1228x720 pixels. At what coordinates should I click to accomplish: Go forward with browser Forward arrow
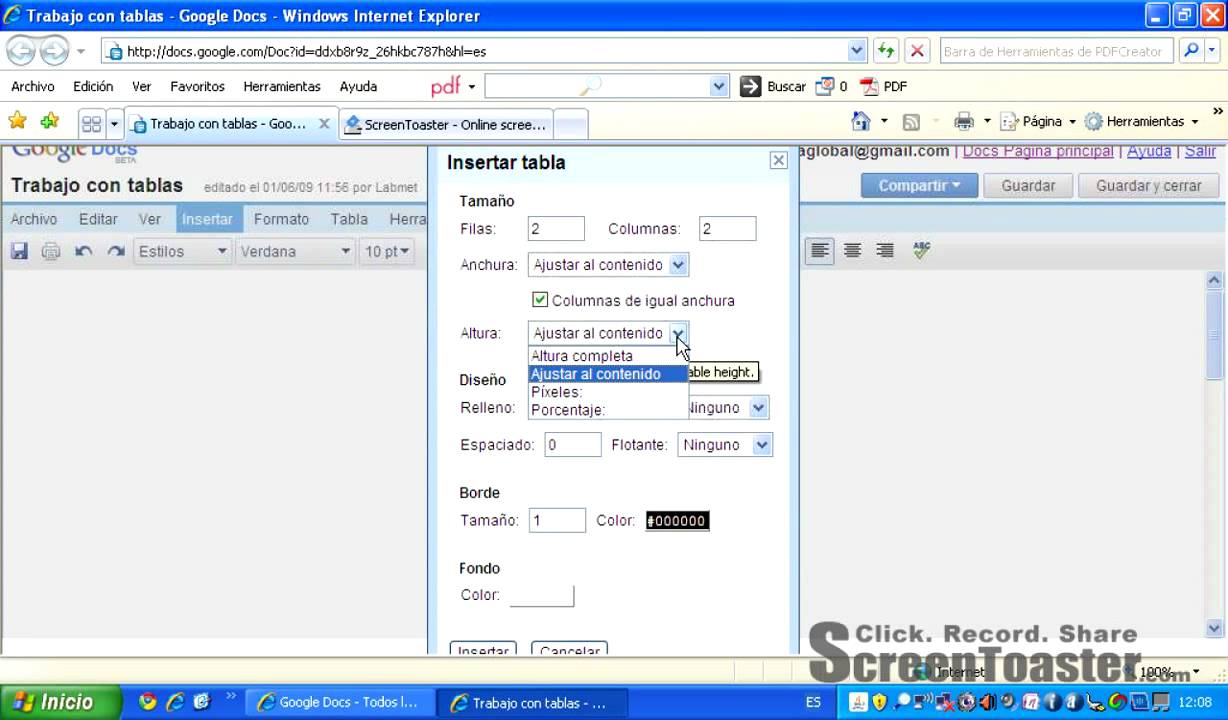pyautogui.click(x=54, y=50)
